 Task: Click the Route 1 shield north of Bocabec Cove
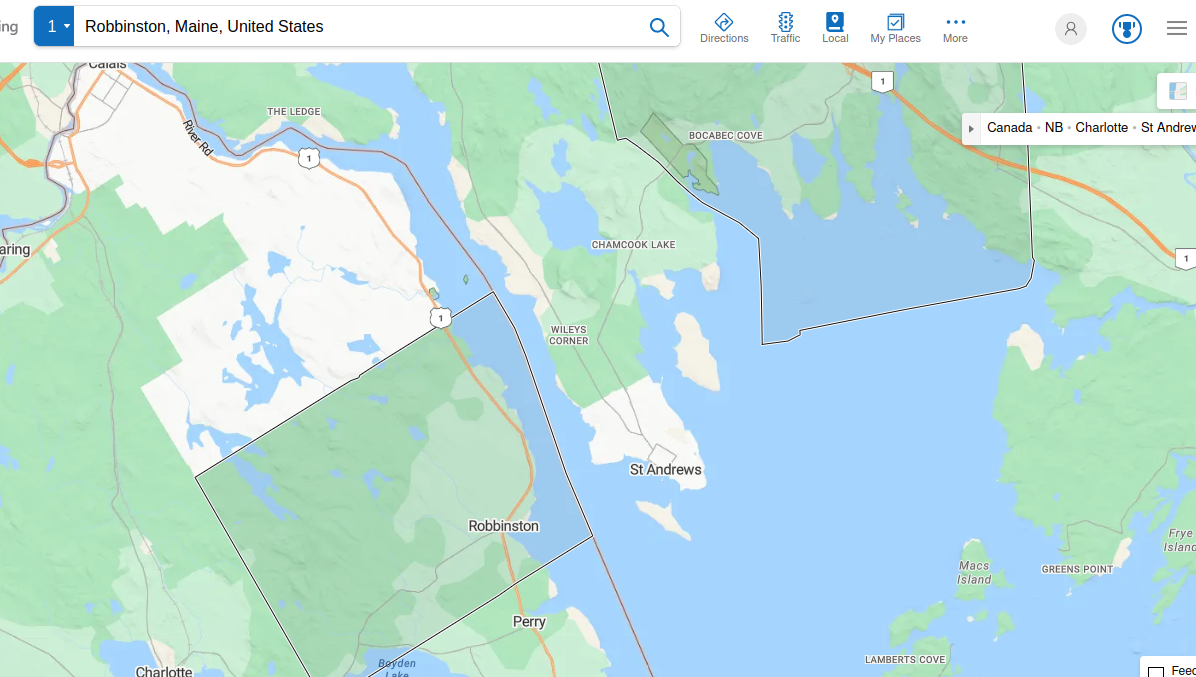pos(883,82)
